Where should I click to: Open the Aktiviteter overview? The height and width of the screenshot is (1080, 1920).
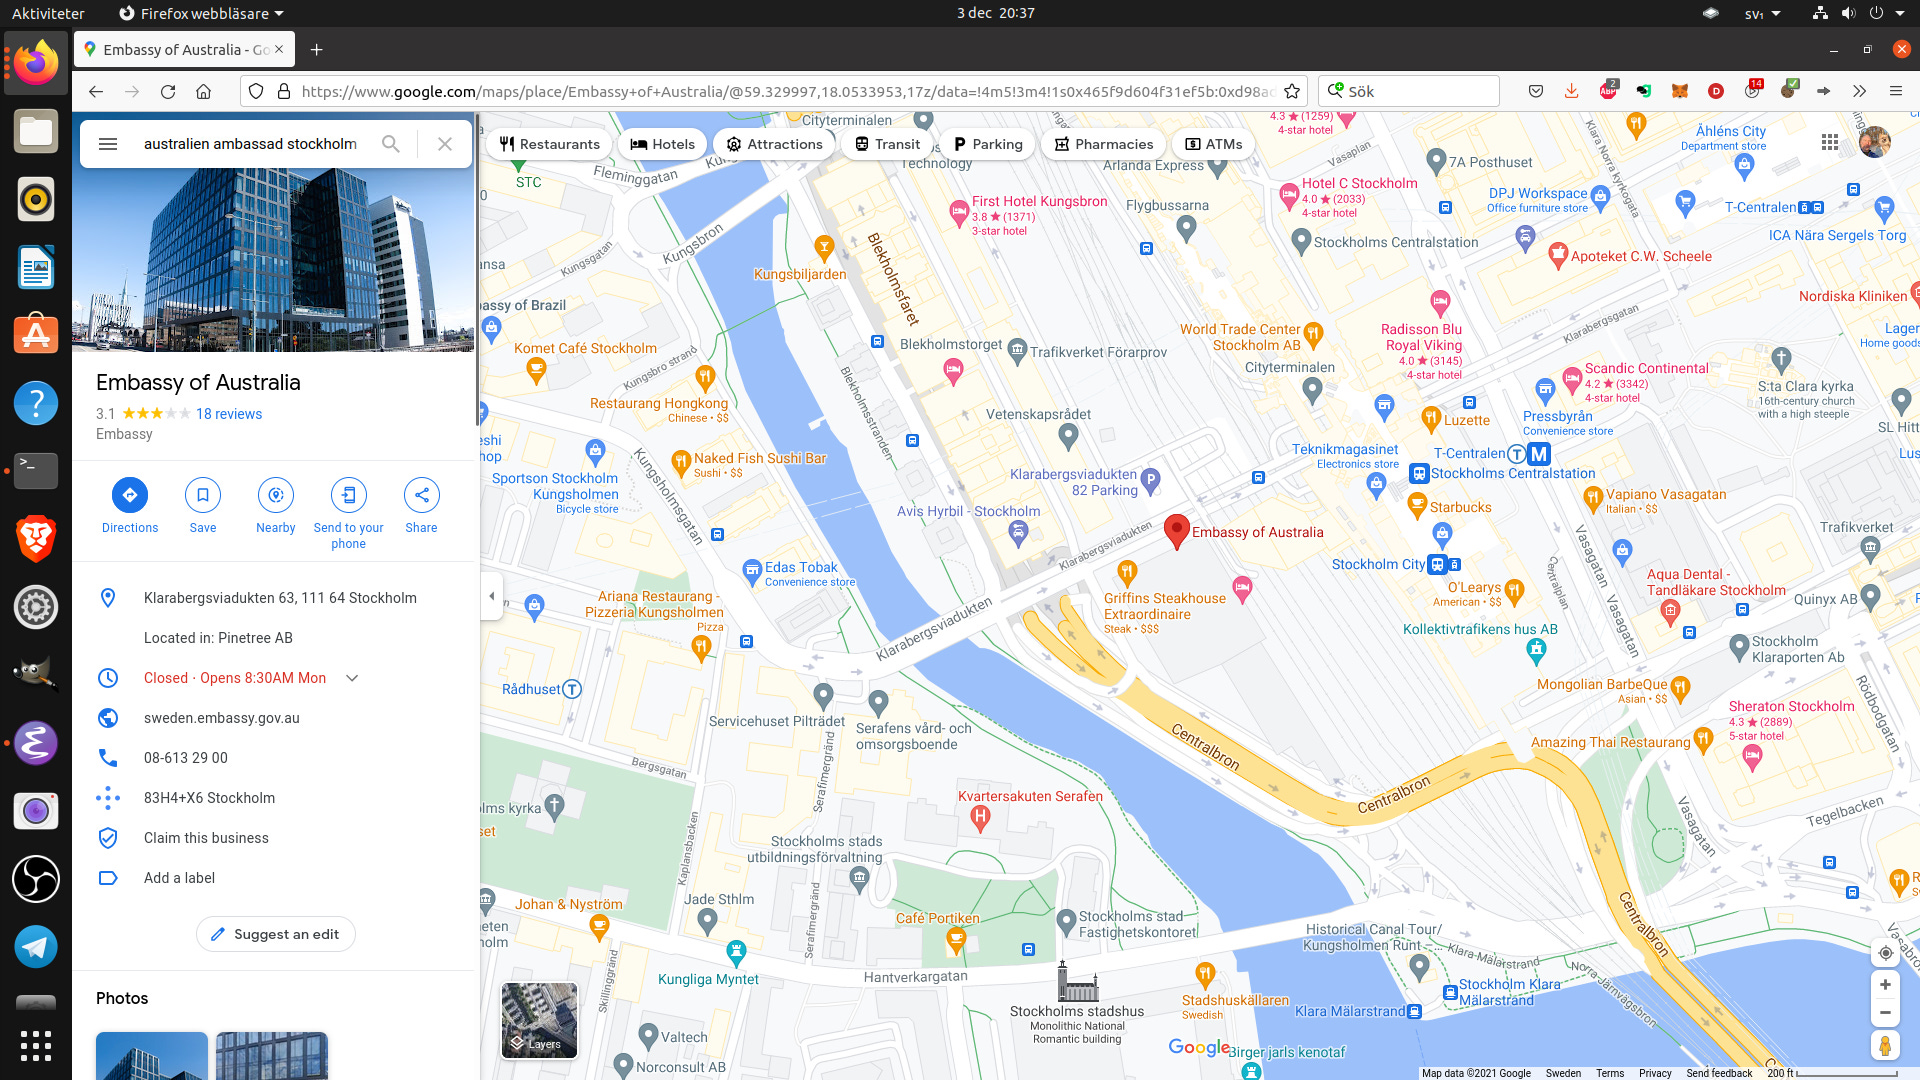(48, 13)
